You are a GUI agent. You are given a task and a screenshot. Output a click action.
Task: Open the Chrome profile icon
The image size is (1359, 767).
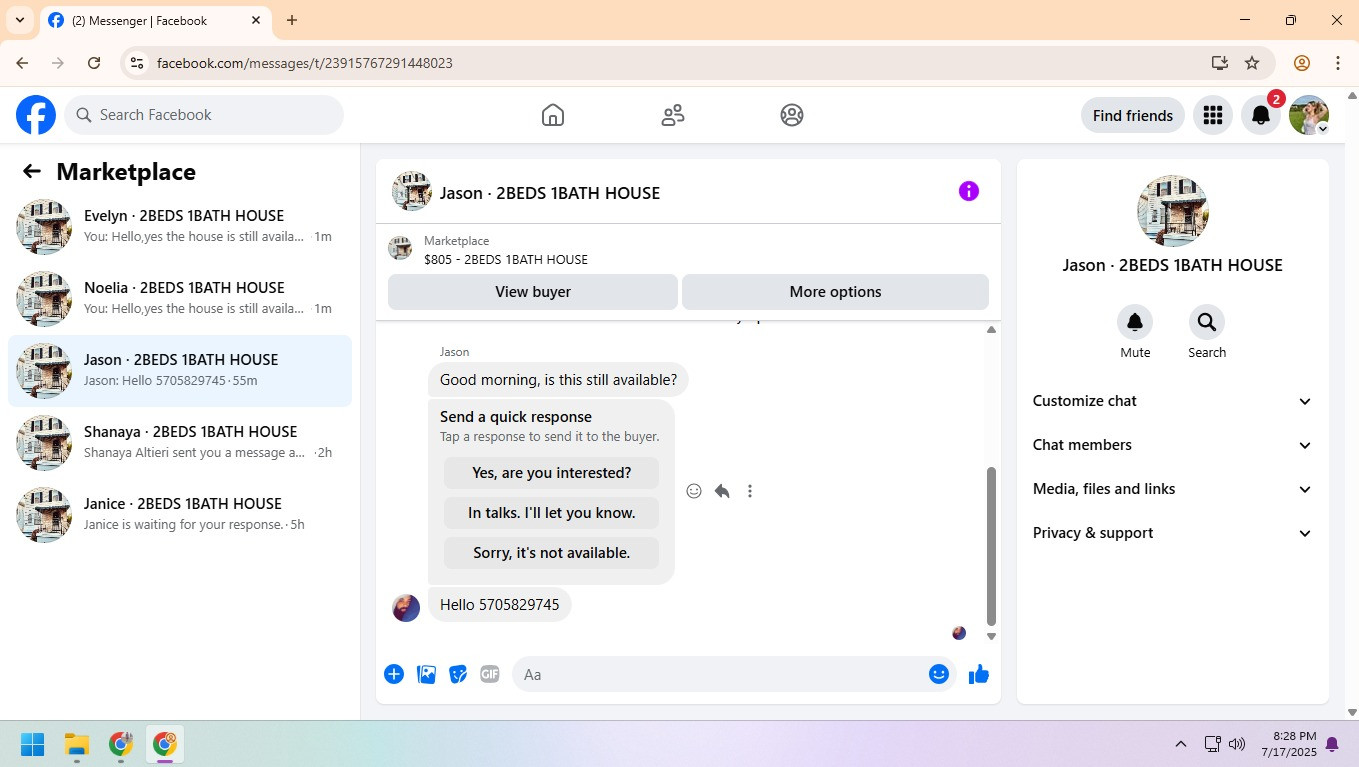1302,63
